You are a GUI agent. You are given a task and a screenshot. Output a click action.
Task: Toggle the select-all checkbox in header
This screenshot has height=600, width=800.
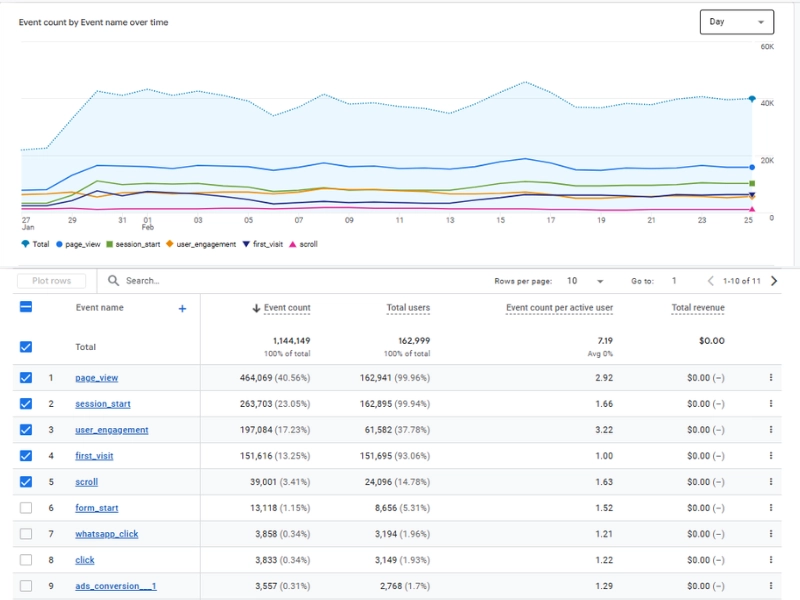coord(26,308)
